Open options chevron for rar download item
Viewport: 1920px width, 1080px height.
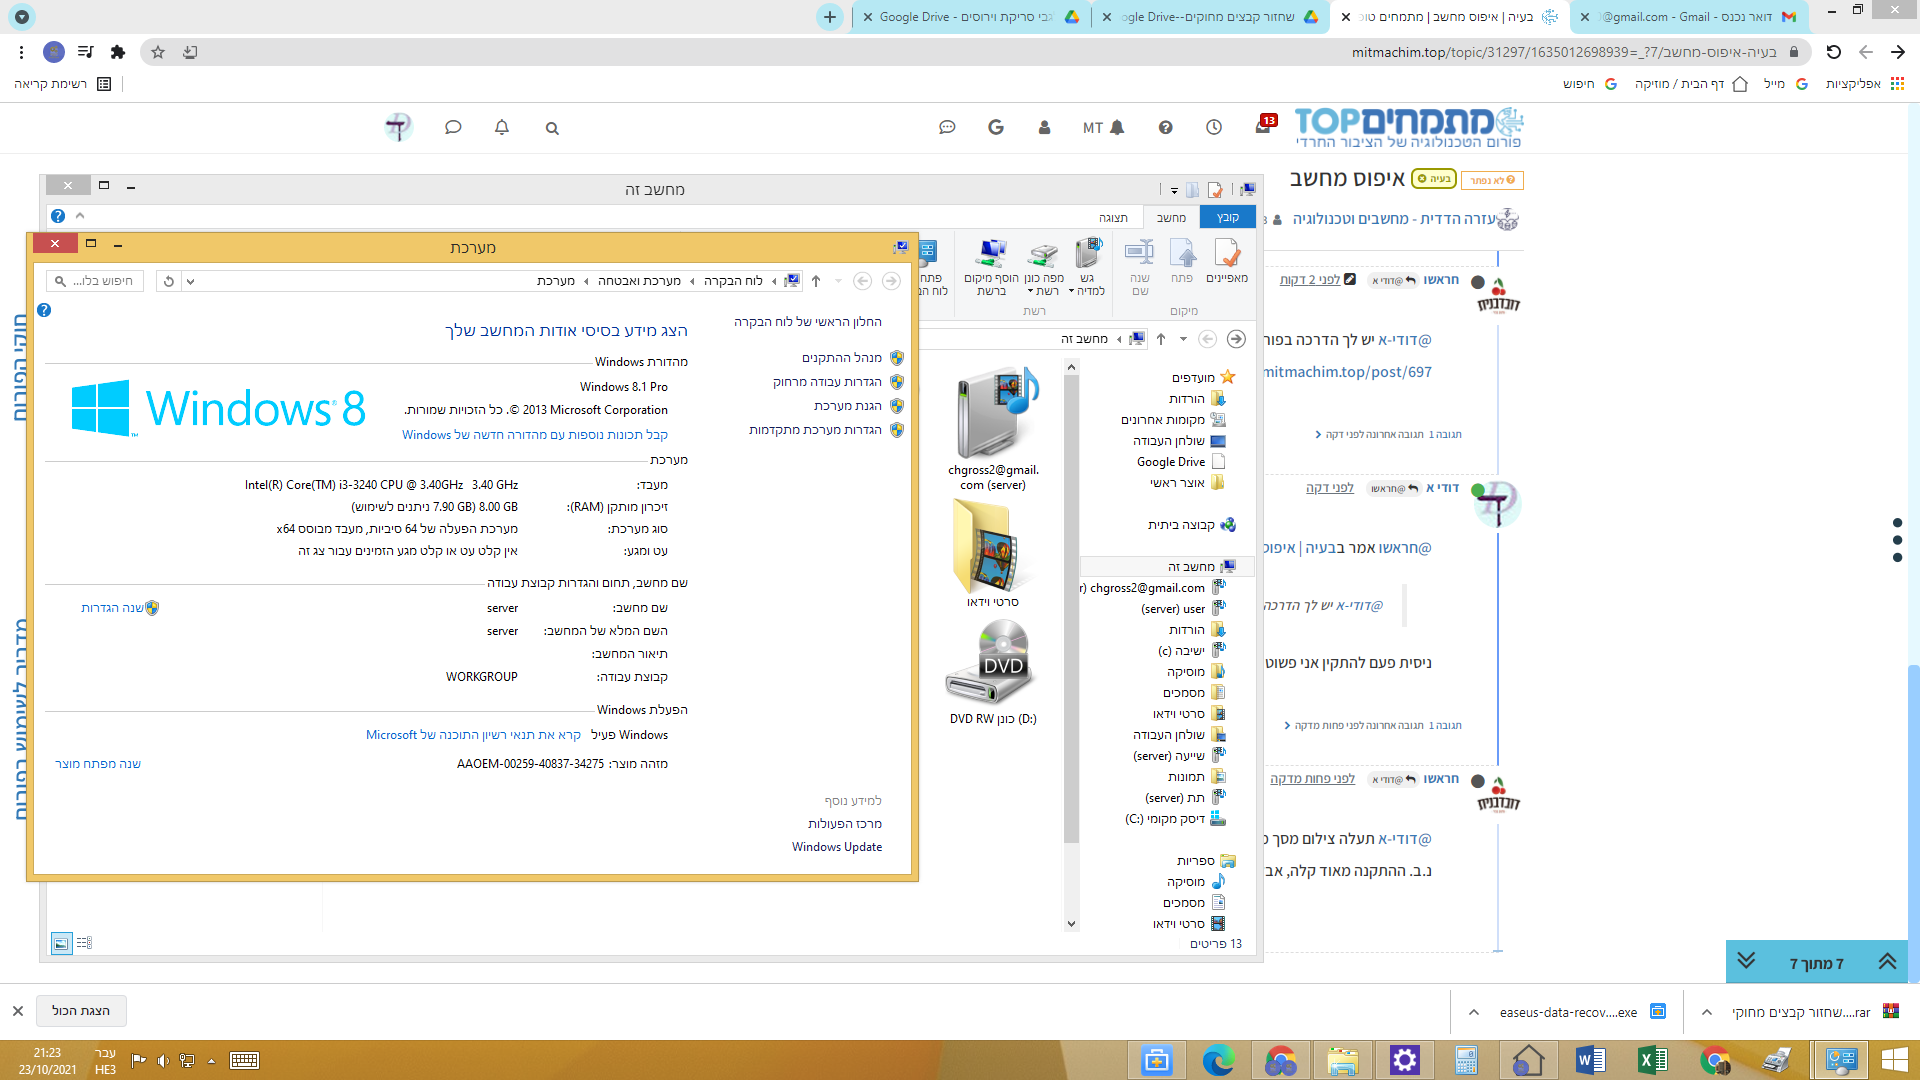point(1707,1012)
